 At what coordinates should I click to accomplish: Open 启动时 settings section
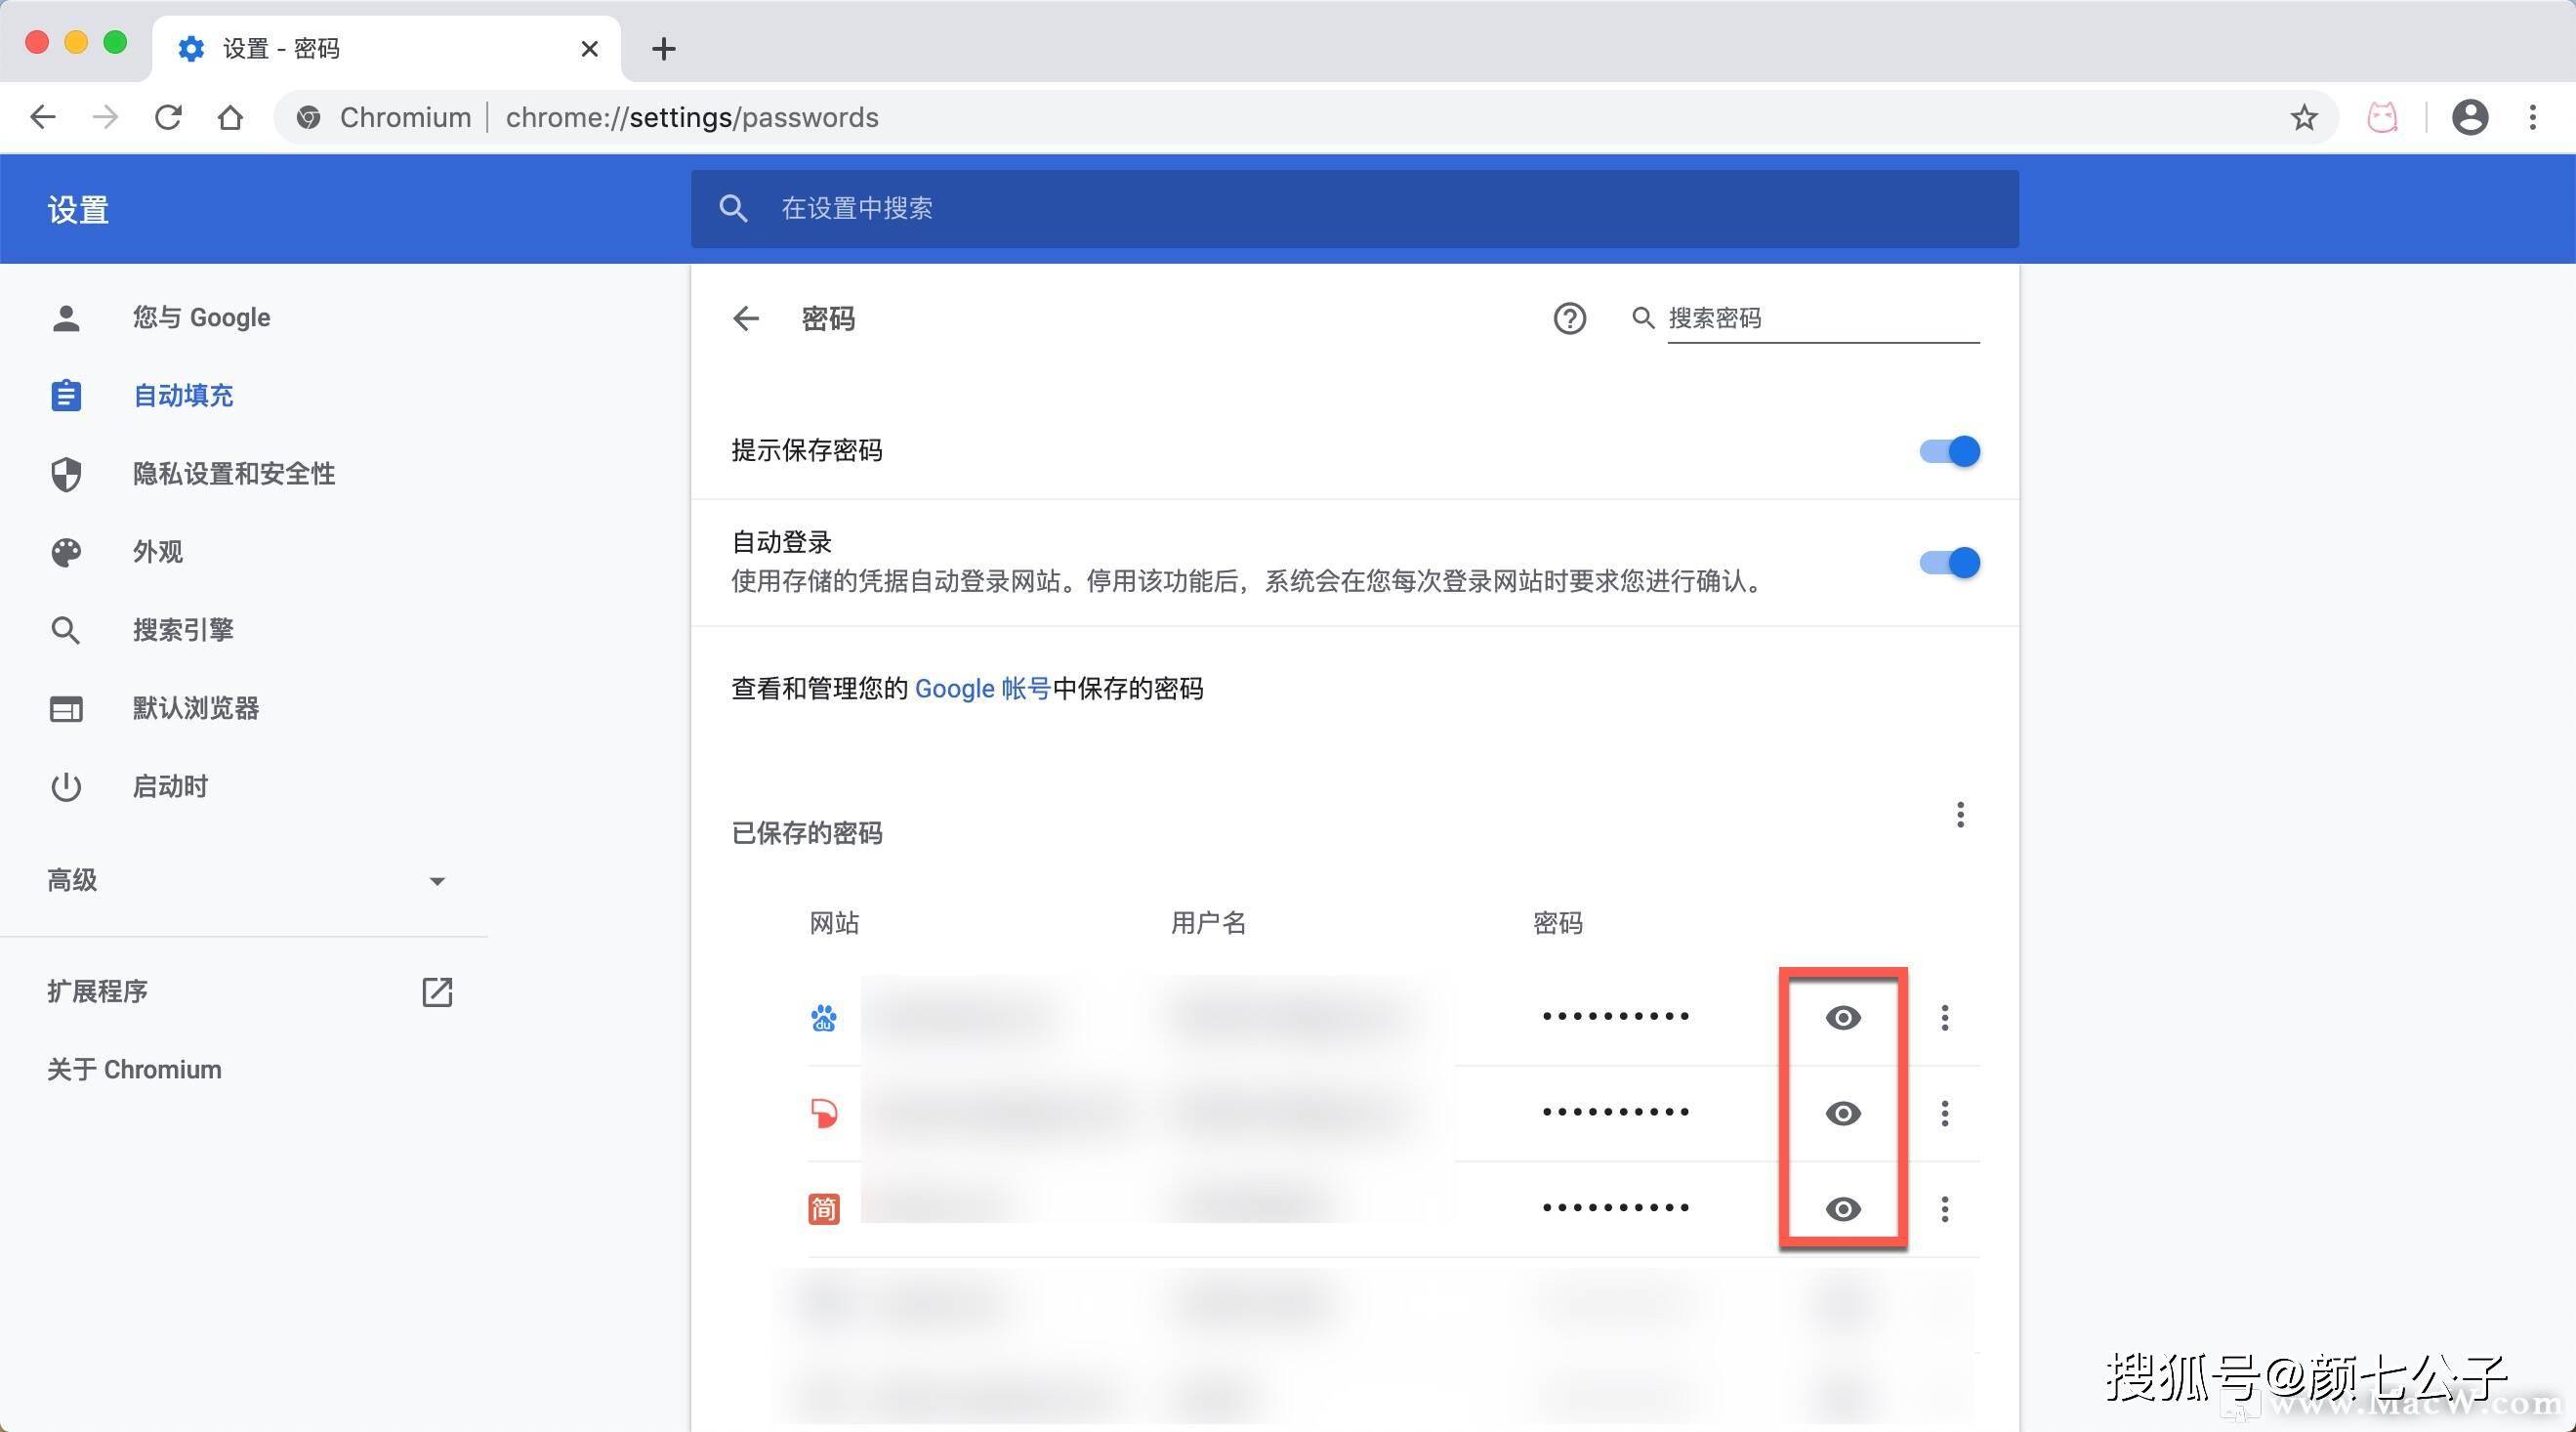(171, 787)
